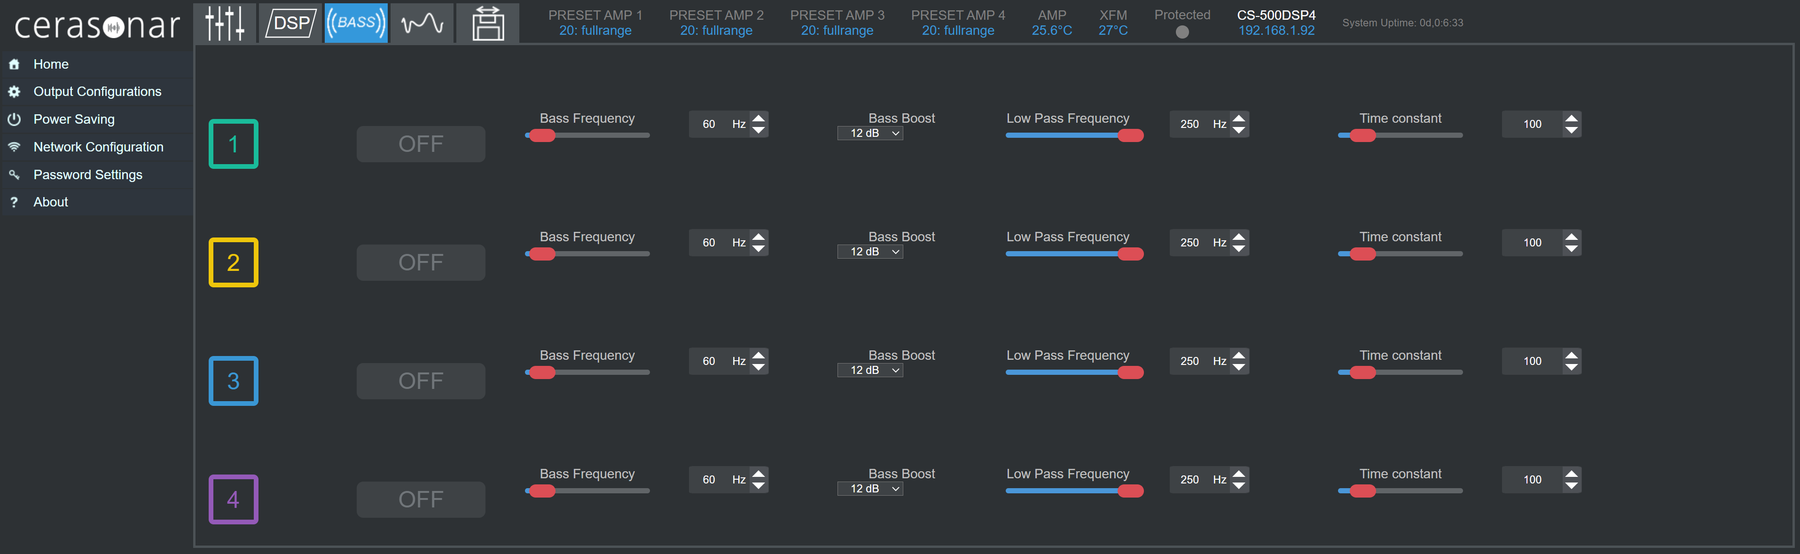Open Power Saving menu item
The image size is (1800, 554).
[74, 119]
